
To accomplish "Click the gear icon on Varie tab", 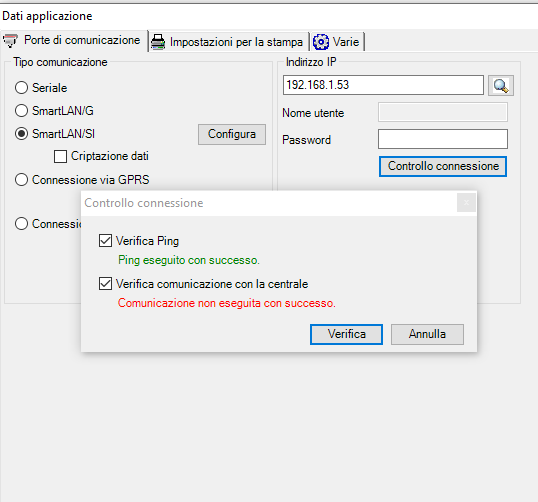I will 321,42.
